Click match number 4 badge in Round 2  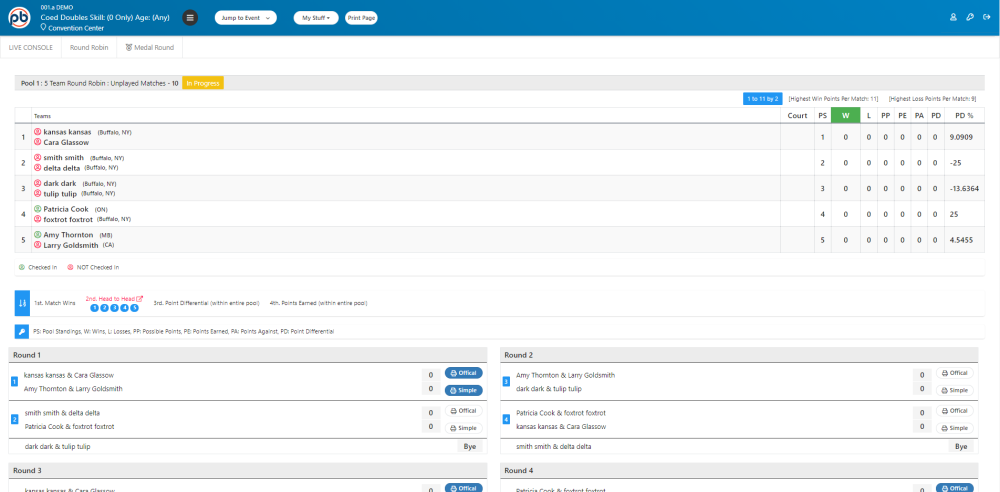506,420
